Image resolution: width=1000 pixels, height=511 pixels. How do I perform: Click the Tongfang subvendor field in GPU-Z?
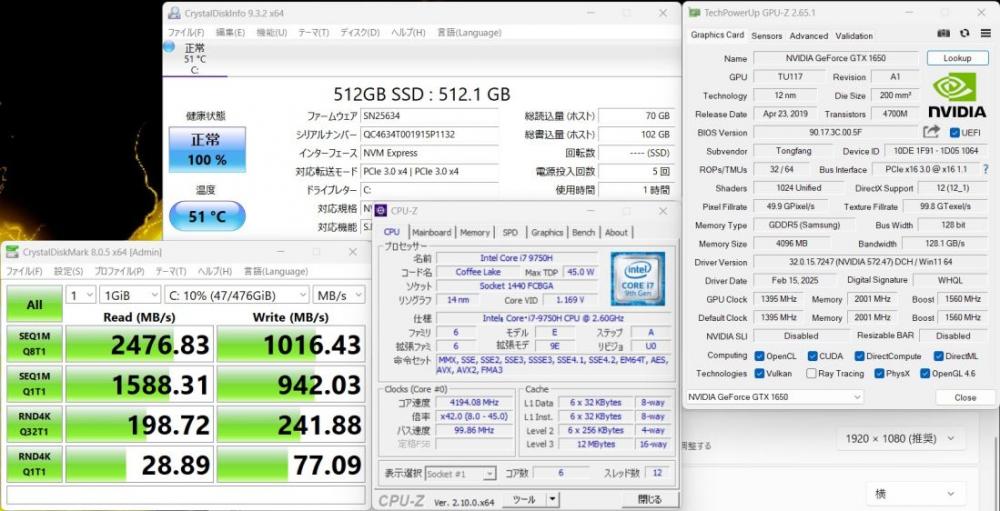[793, 151]
